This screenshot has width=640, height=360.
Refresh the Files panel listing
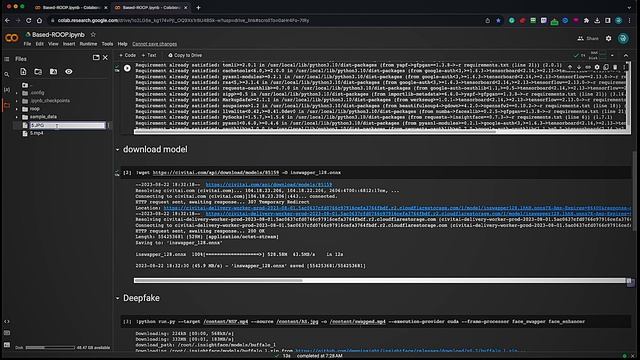38,71
